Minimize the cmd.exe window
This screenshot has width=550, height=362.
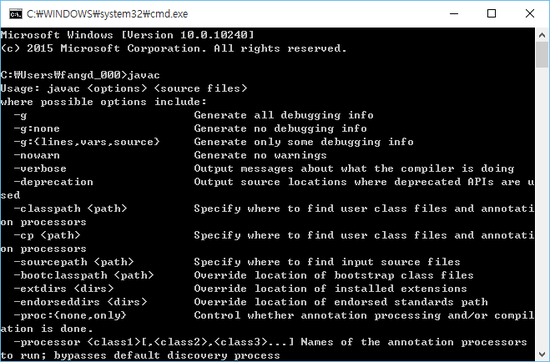pyautogui.click(x=454, y=14)
